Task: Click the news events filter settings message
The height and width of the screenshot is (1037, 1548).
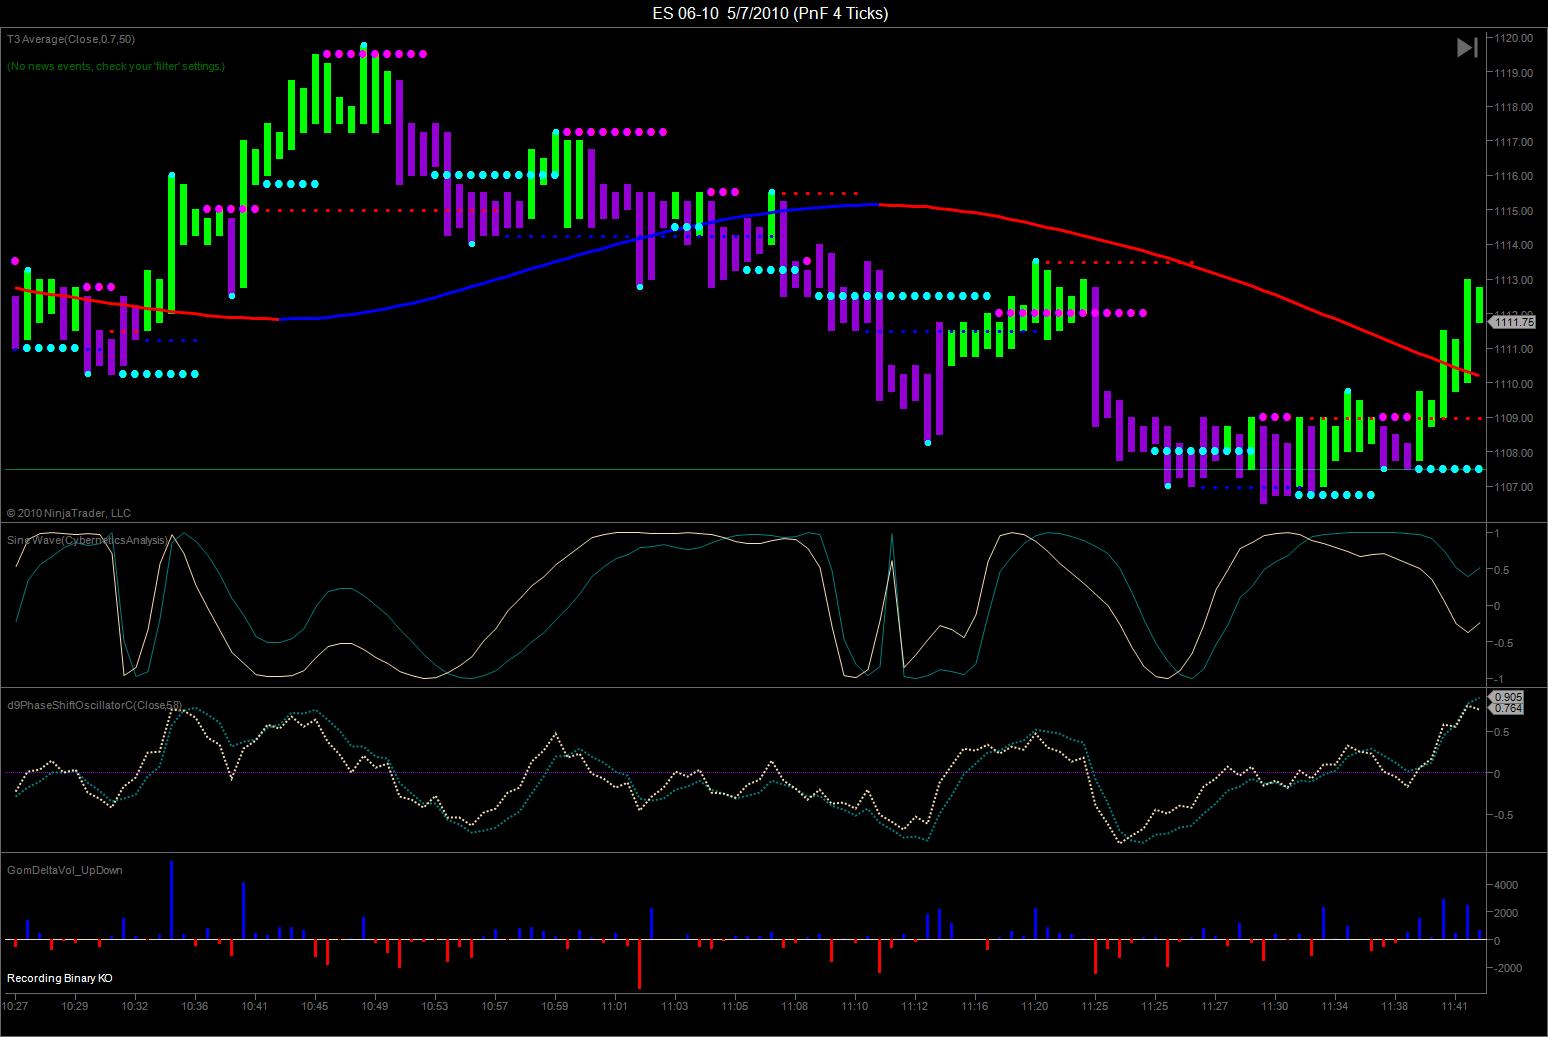Action: coord(116,66)
